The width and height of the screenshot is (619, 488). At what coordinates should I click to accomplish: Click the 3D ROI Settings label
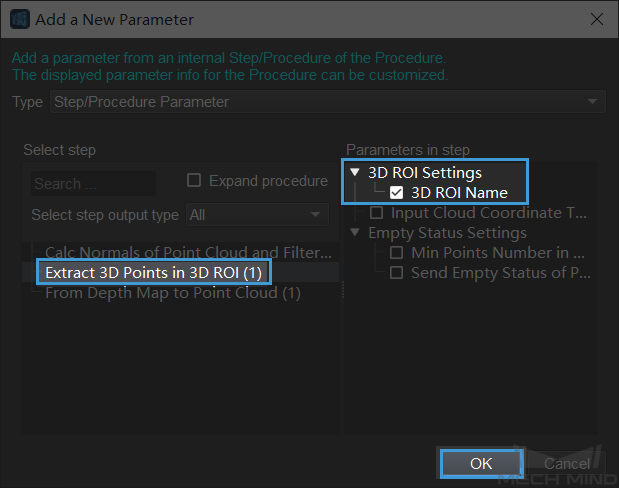[x=425, y=173]
